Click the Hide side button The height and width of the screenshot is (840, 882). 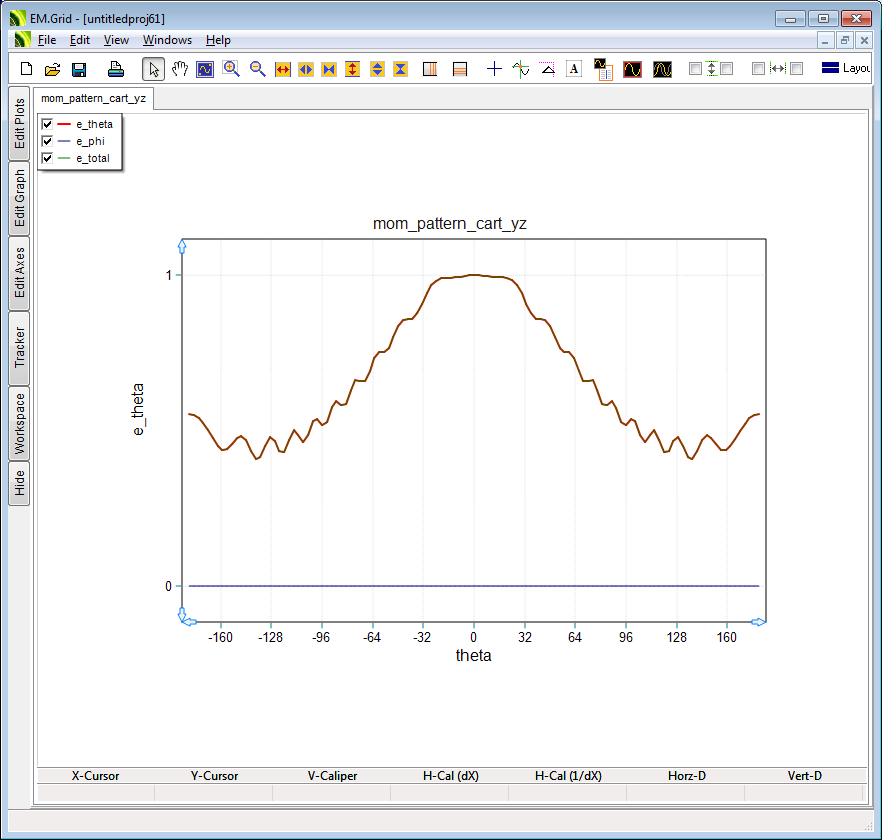pos(19,483)
